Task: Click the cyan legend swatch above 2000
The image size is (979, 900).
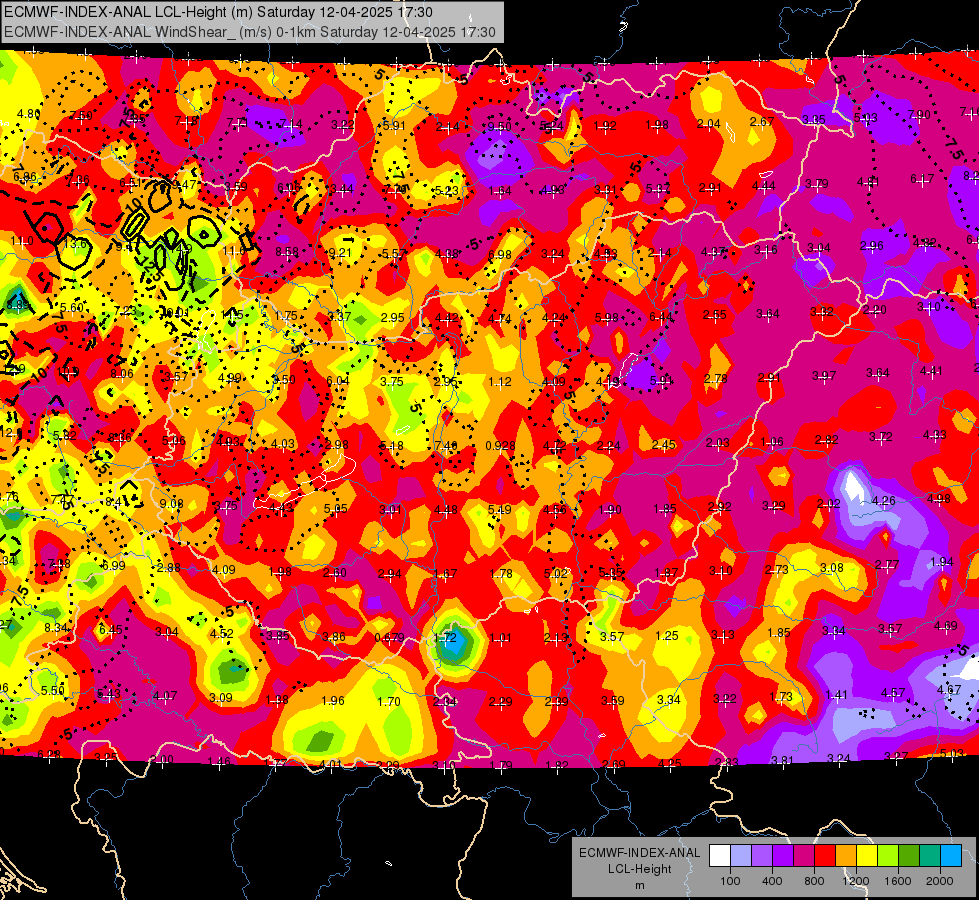Action: [951, 856]
